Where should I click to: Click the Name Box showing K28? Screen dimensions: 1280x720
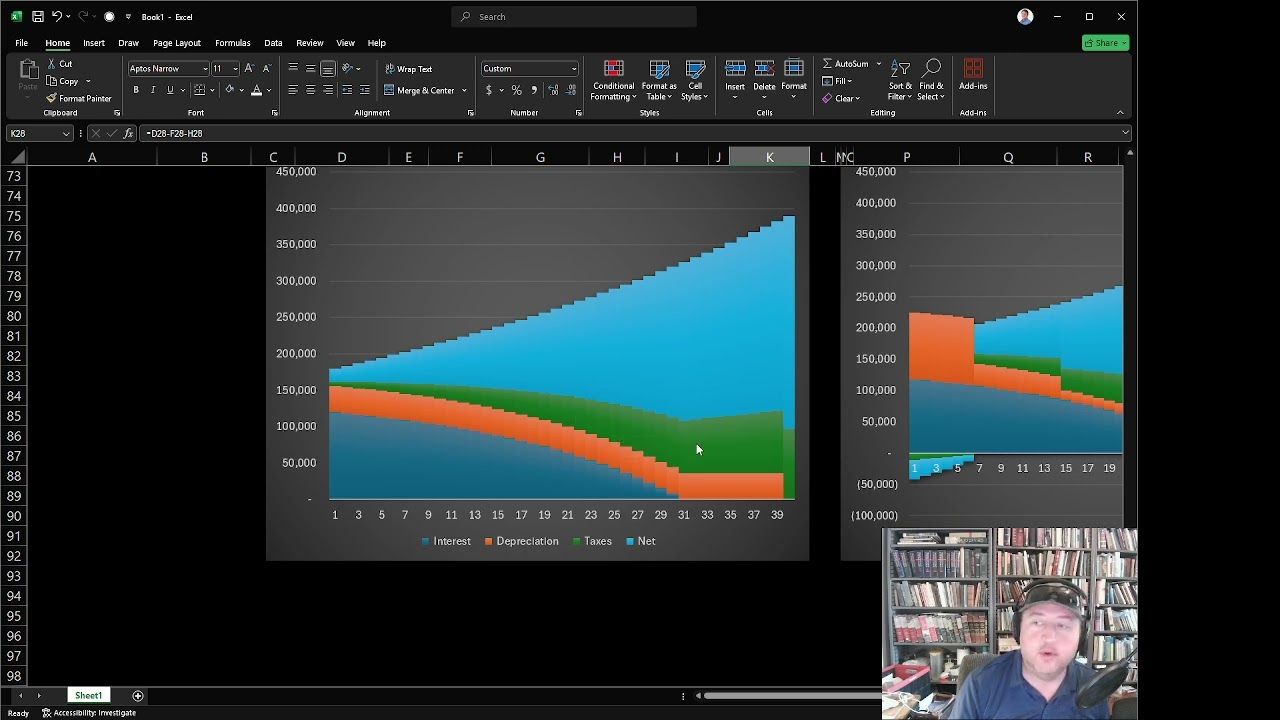tap(40, 133)
